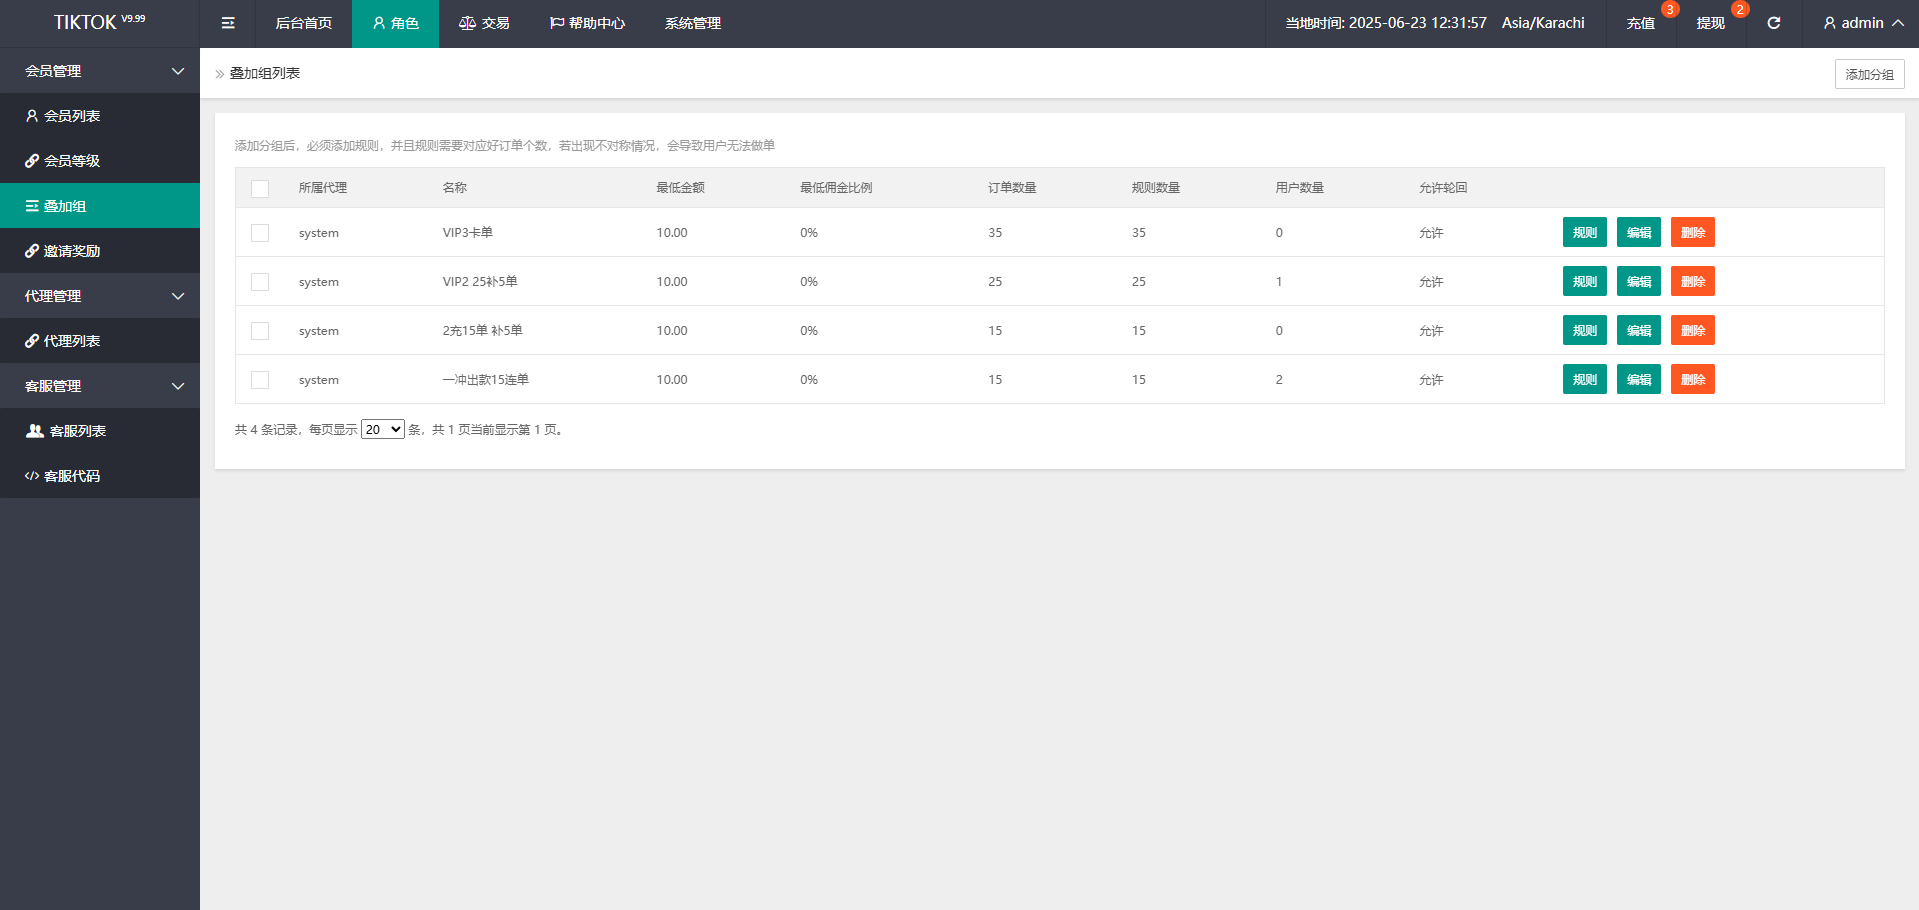Viewport: 1919px width, 910px height.
Task: Open 提现 withdrawal notifications with badge
Action: (1710, 23)
